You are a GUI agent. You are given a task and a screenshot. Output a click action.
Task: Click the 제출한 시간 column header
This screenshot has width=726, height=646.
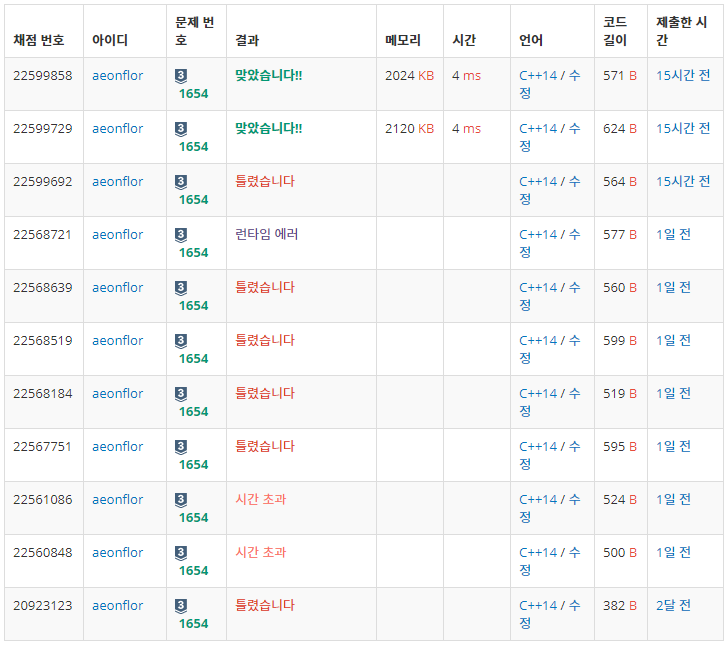682,31
